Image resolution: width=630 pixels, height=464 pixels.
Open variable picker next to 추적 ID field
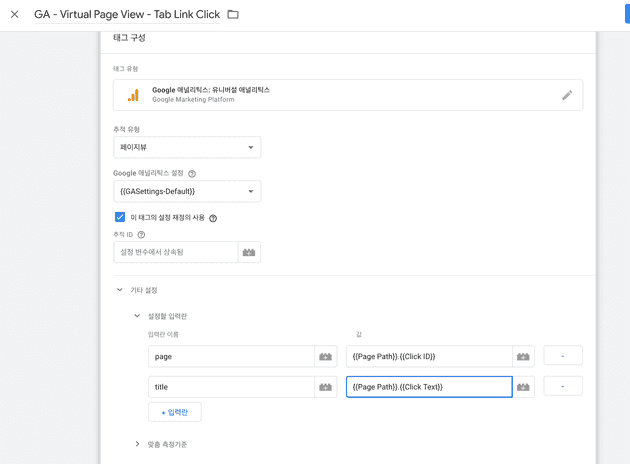(x=249, y=252)
